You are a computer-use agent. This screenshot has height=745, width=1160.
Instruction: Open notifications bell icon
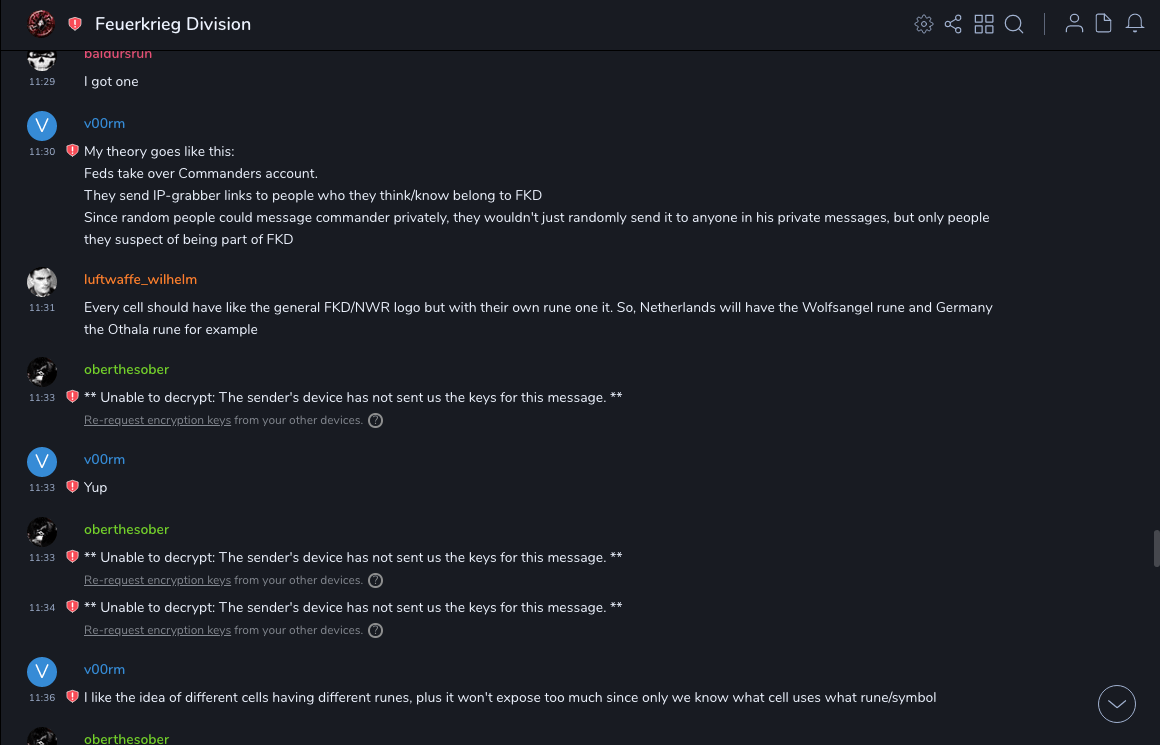tap(1135, 24)
